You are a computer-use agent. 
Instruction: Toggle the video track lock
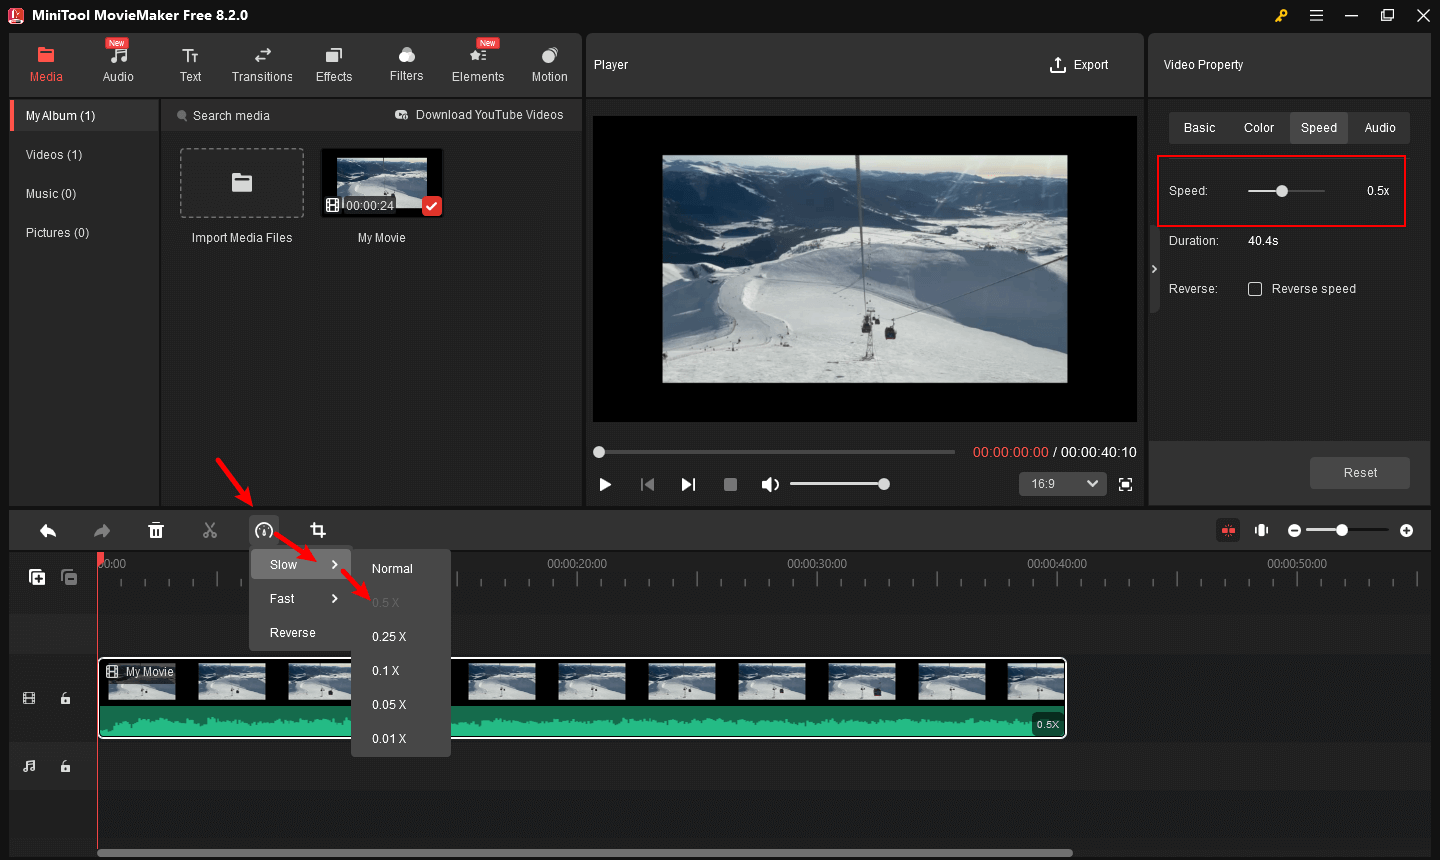65,698
